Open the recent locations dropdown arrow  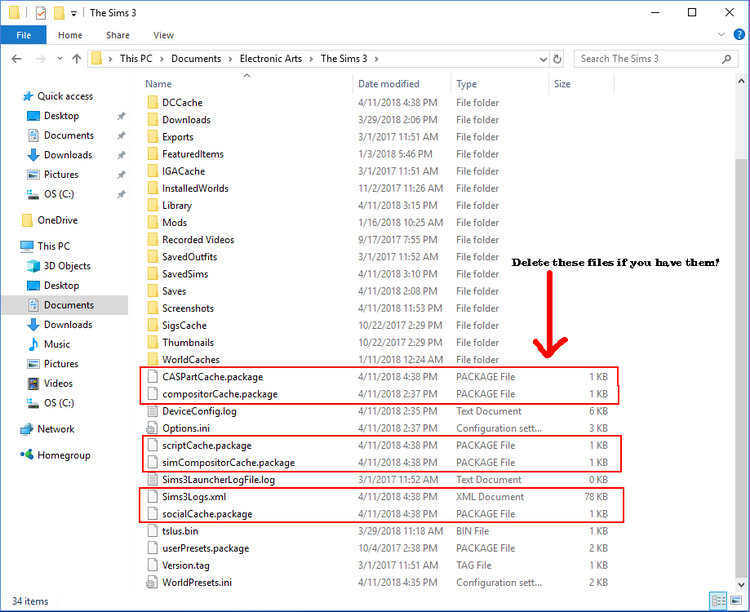[x=60, y=59]
